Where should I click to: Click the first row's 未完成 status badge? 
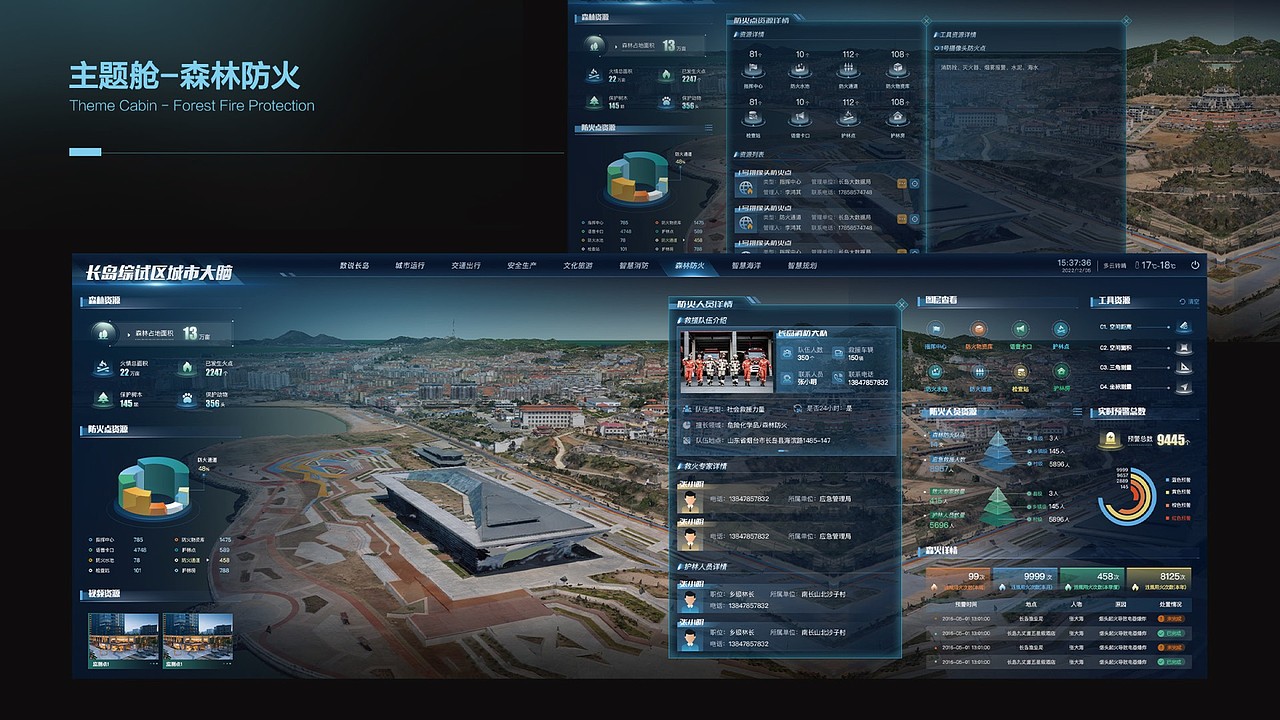pyautogui.click(x=1173, y=619)
